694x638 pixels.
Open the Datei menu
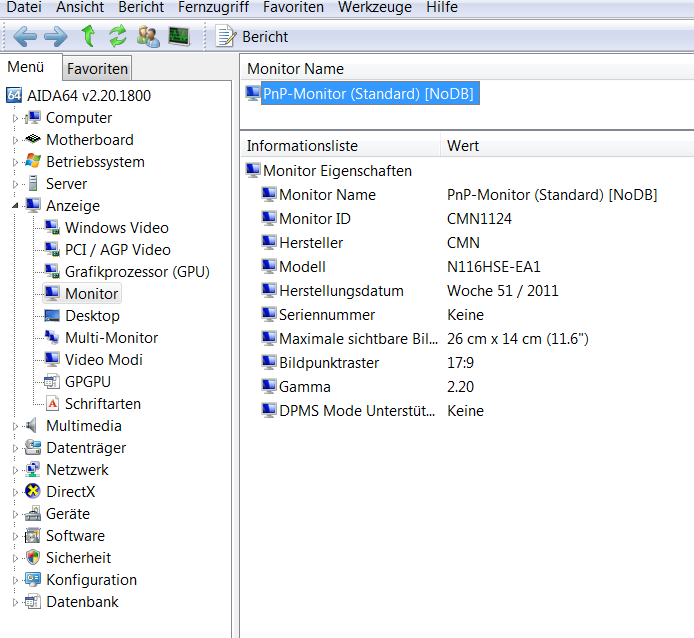point(24,7)
